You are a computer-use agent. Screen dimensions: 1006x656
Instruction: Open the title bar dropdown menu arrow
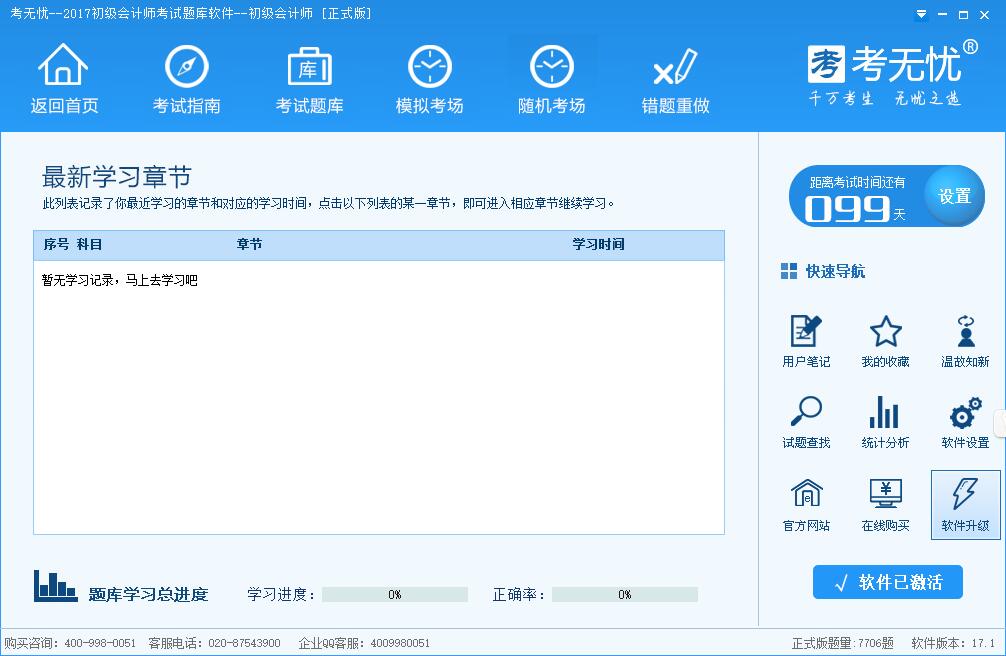[921, 14]
